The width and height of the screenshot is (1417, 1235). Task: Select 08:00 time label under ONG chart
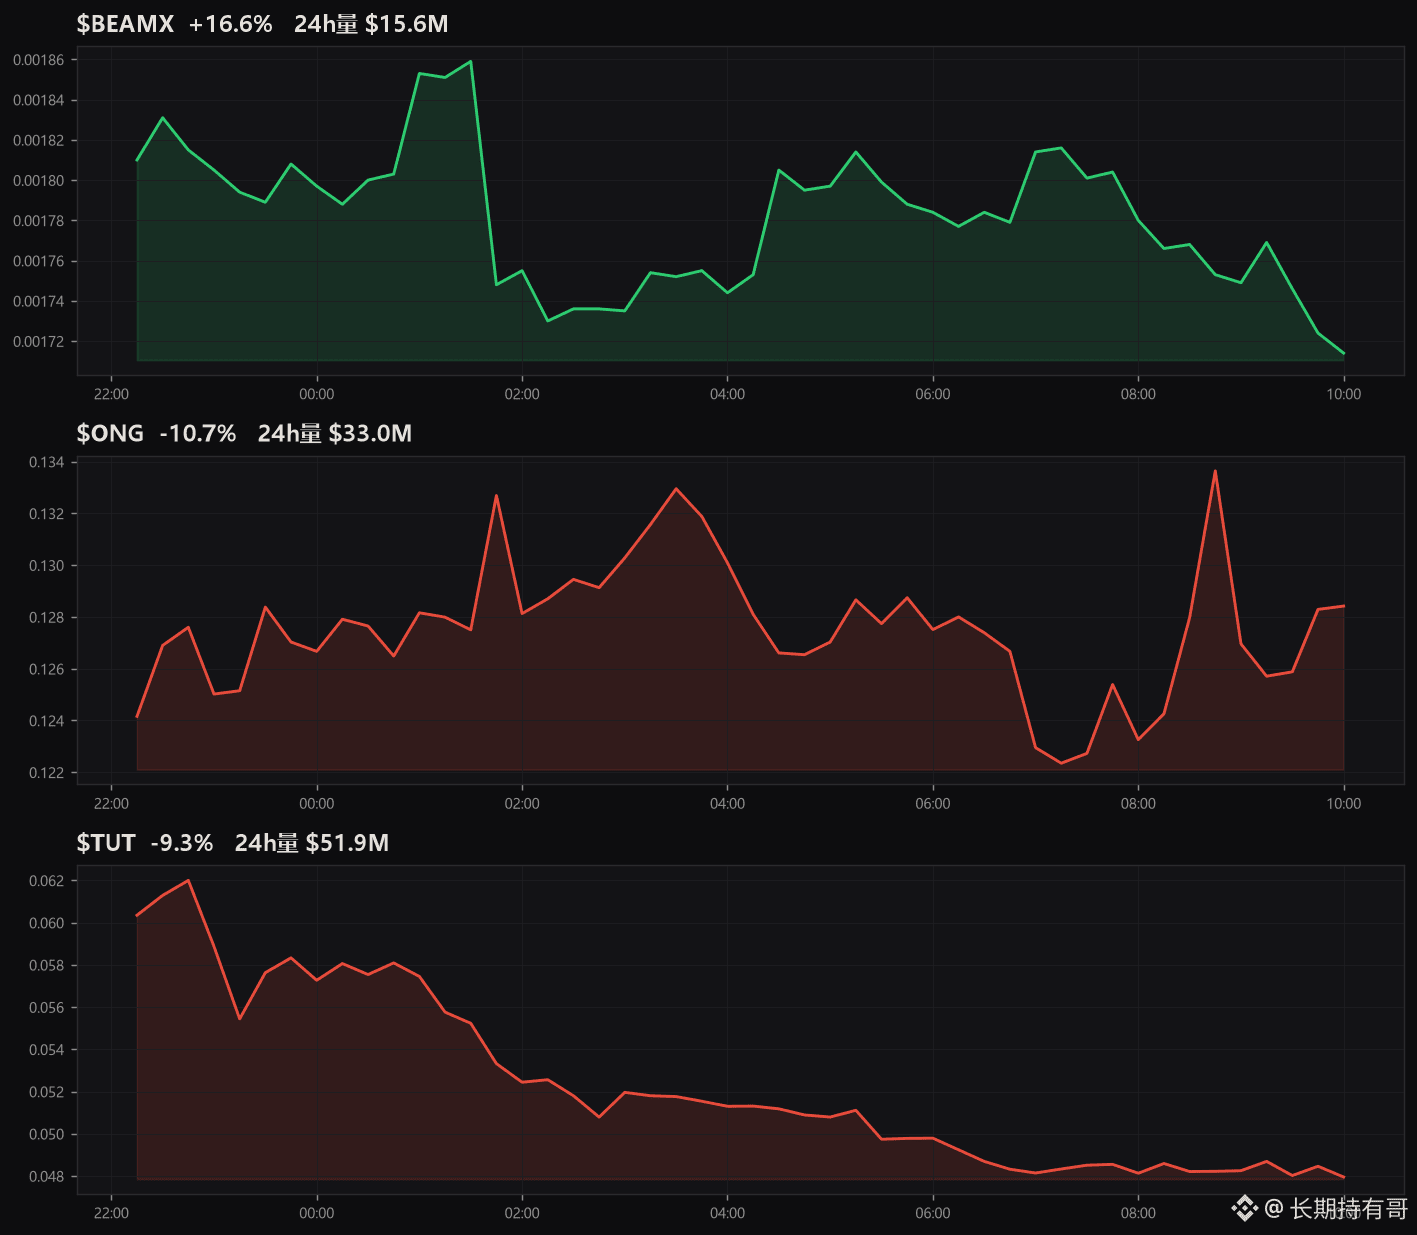click(x=1138, y=804)
